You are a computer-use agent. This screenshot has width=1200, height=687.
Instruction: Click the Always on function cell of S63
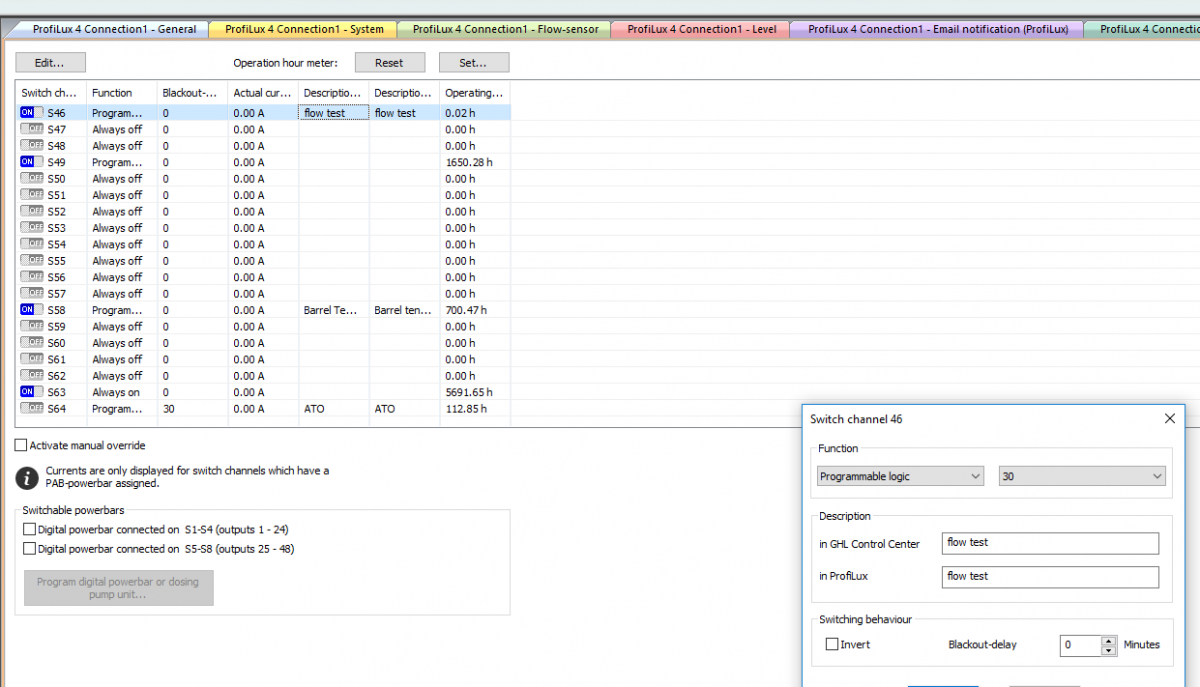122,392
